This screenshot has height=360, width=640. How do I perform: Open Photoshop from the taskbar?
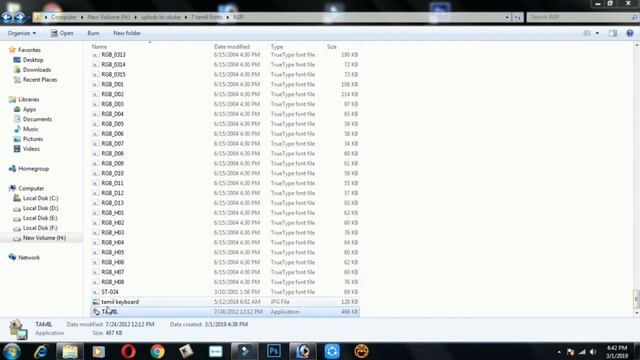click(x=273, y=351)
